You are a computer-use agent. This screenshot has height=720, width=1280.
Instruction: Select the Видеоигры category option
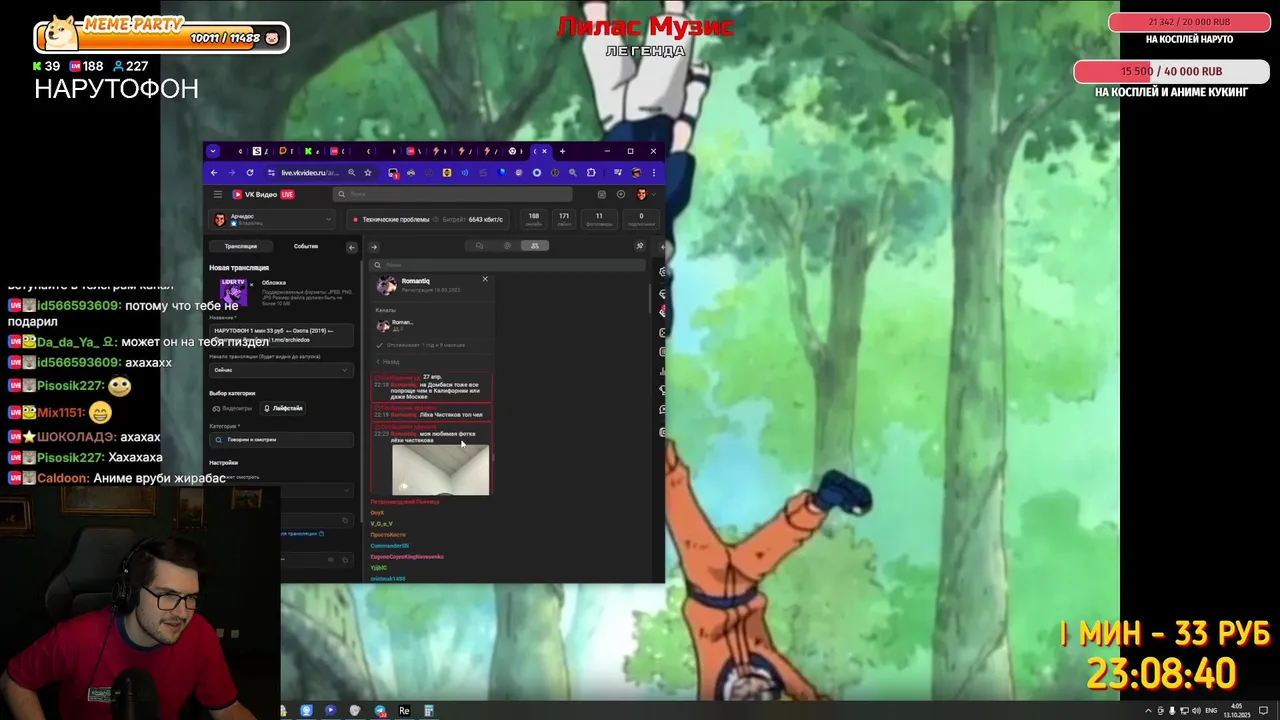pyautogui.click(x=233, y=408)
